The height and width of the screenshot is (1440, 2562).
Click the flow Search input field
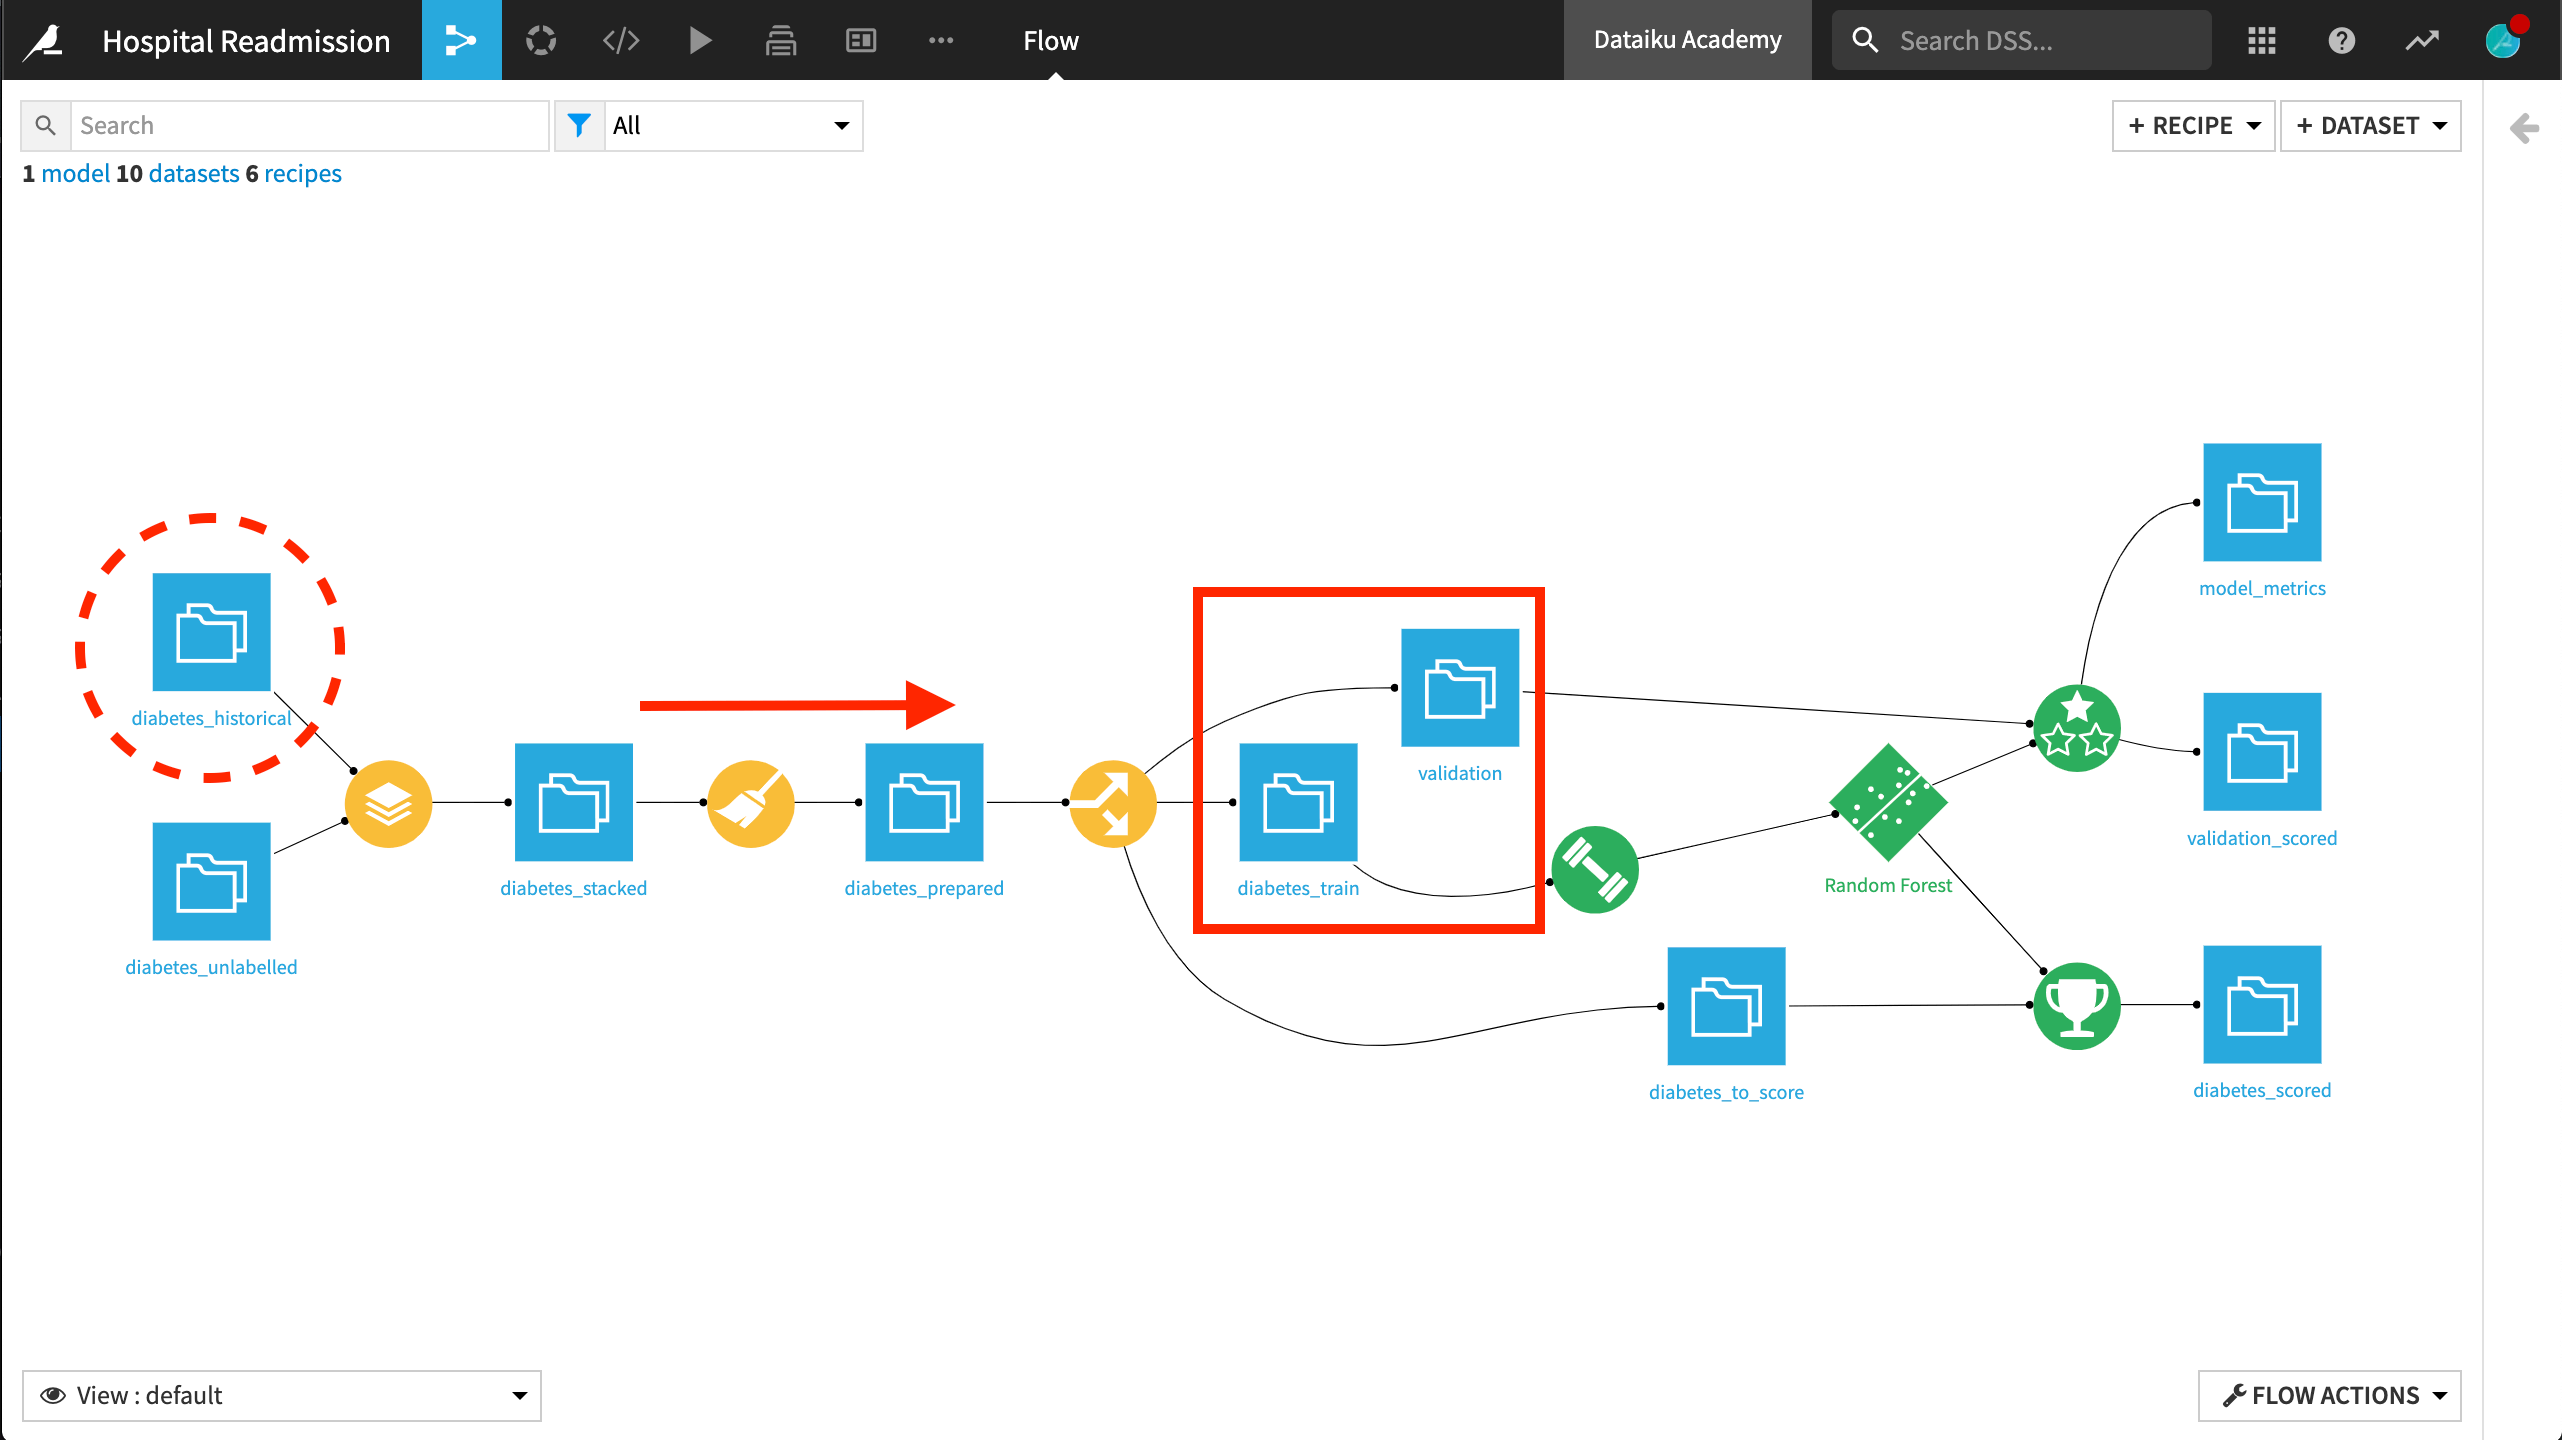pyautogui.click(x=310, y=126)
